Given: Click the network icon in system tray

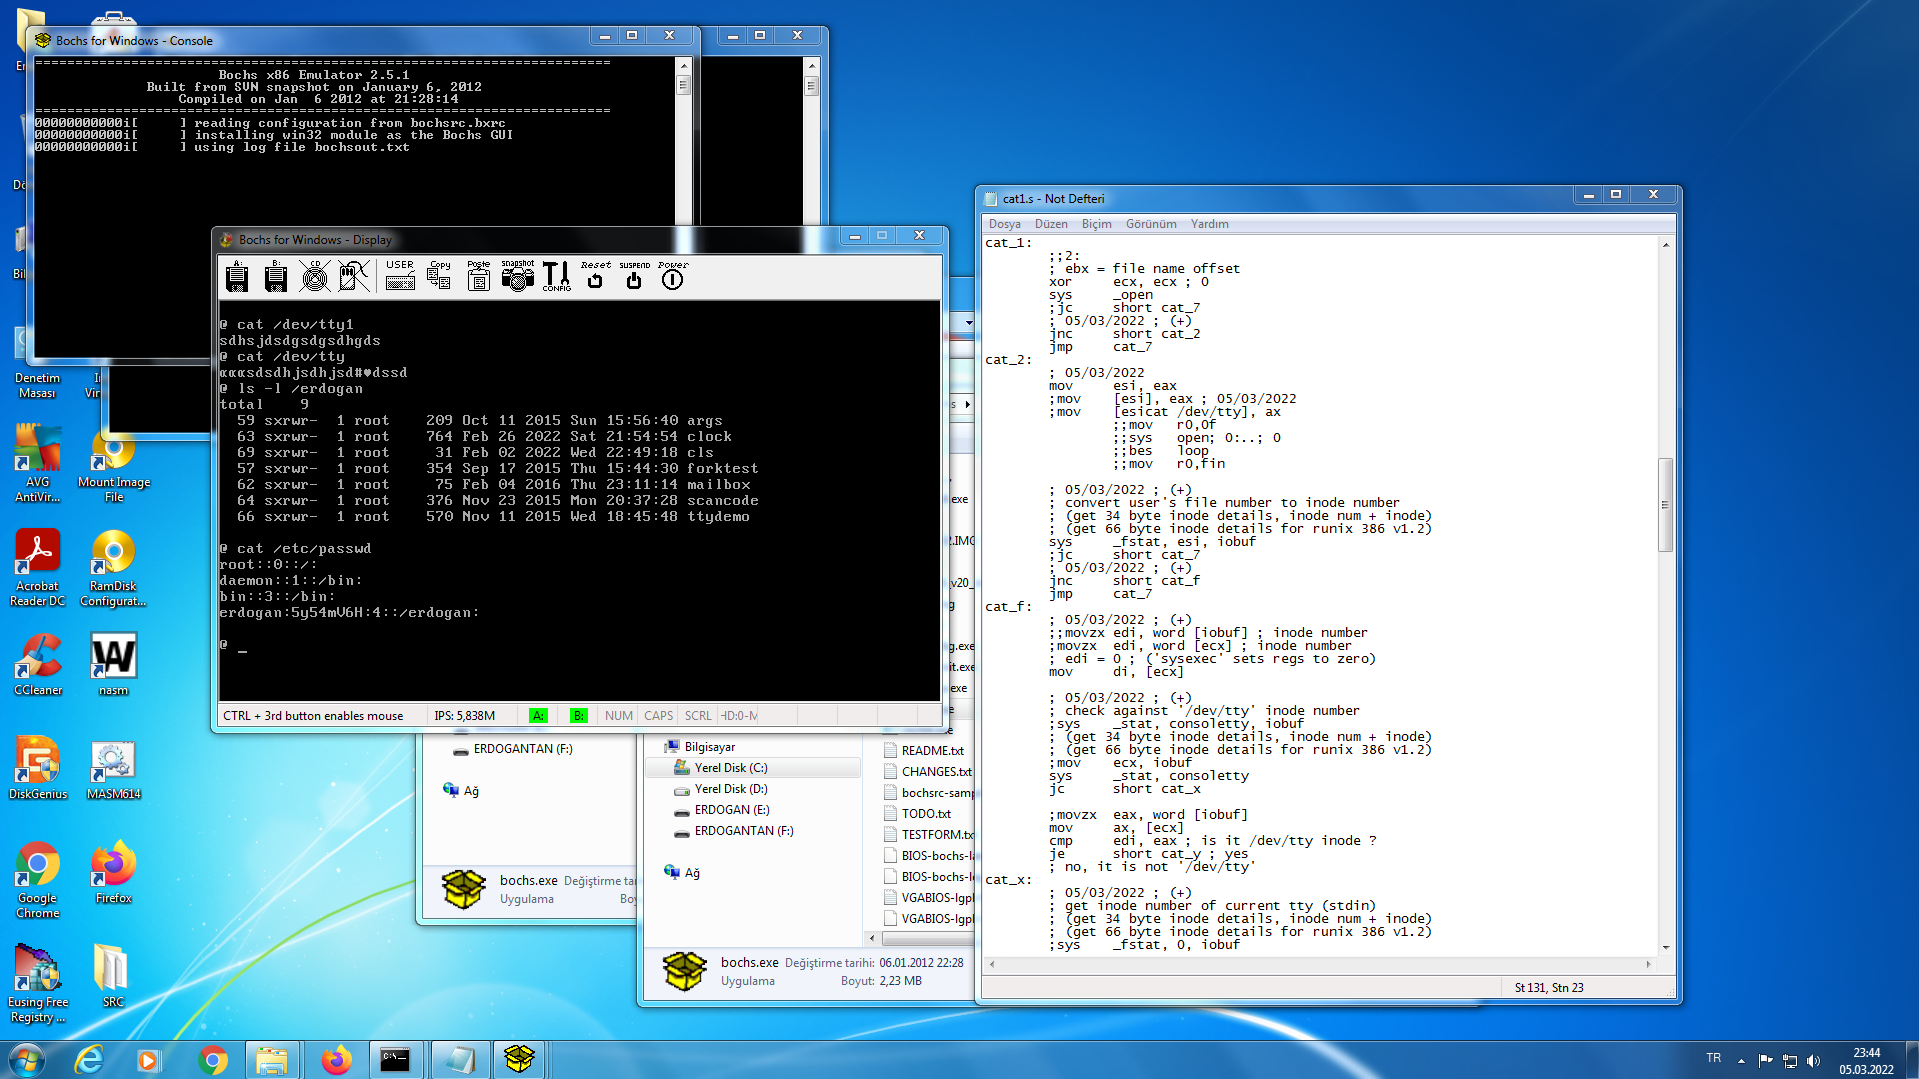Looking at the screenshot, I should 1790,1060.
